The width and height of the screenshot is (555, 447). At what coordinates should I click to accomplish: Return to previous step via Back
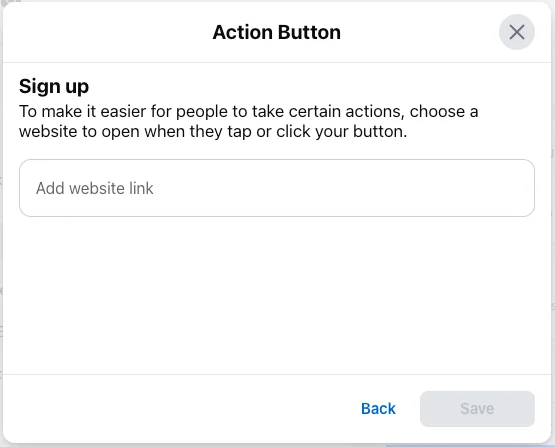pos(378,408)
